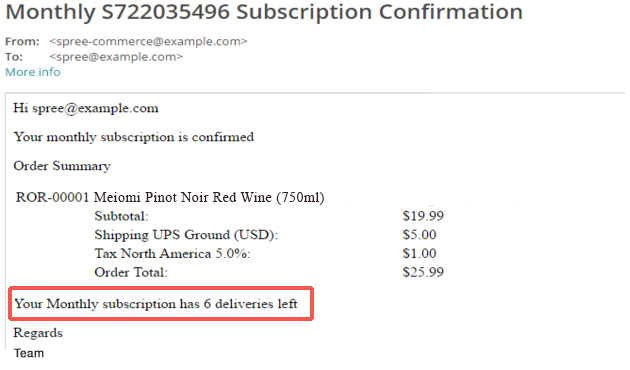Click Tax North America 5.0% label
The height and width of the screenshot is (370, 630).
(x=172, y=253)
